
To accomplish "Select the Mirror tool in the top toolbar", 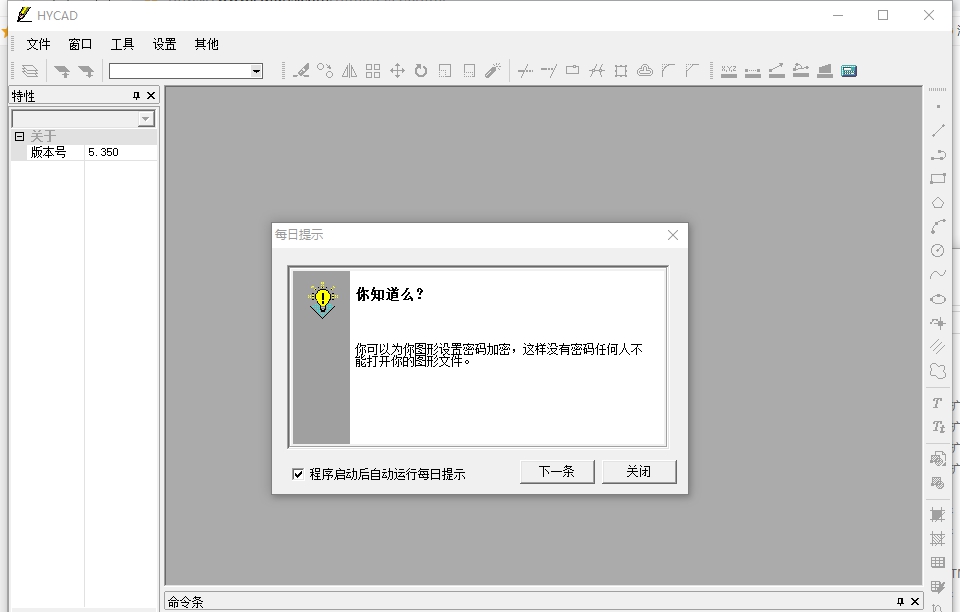I will coord(349,70).
